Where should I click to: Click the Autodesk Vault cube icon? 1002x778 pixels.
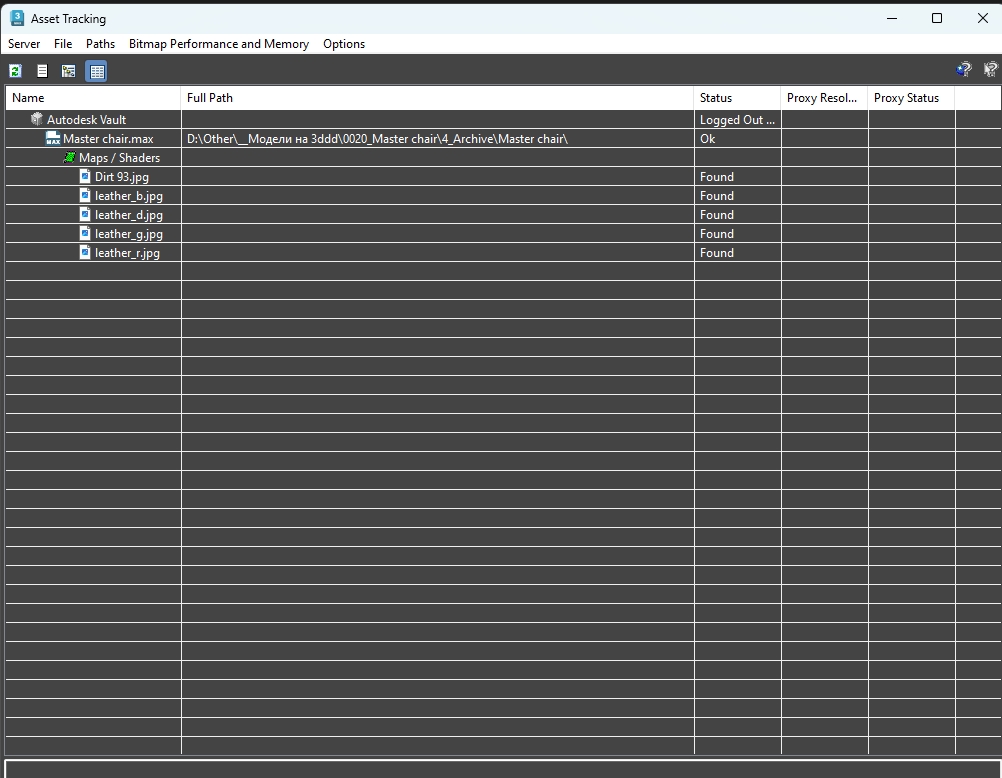pos(37,119)
